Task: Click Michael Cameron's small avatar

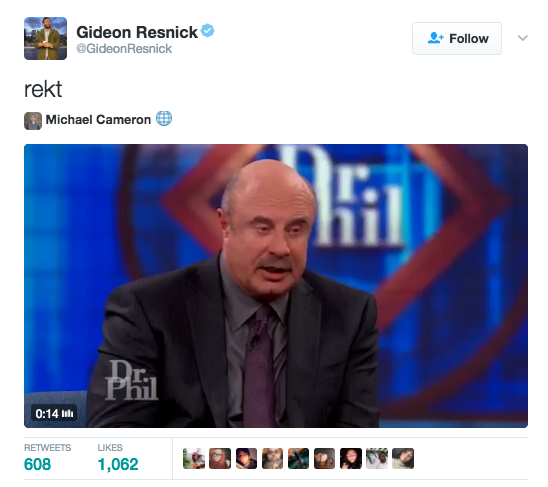Action: click(x=33, y=121)
